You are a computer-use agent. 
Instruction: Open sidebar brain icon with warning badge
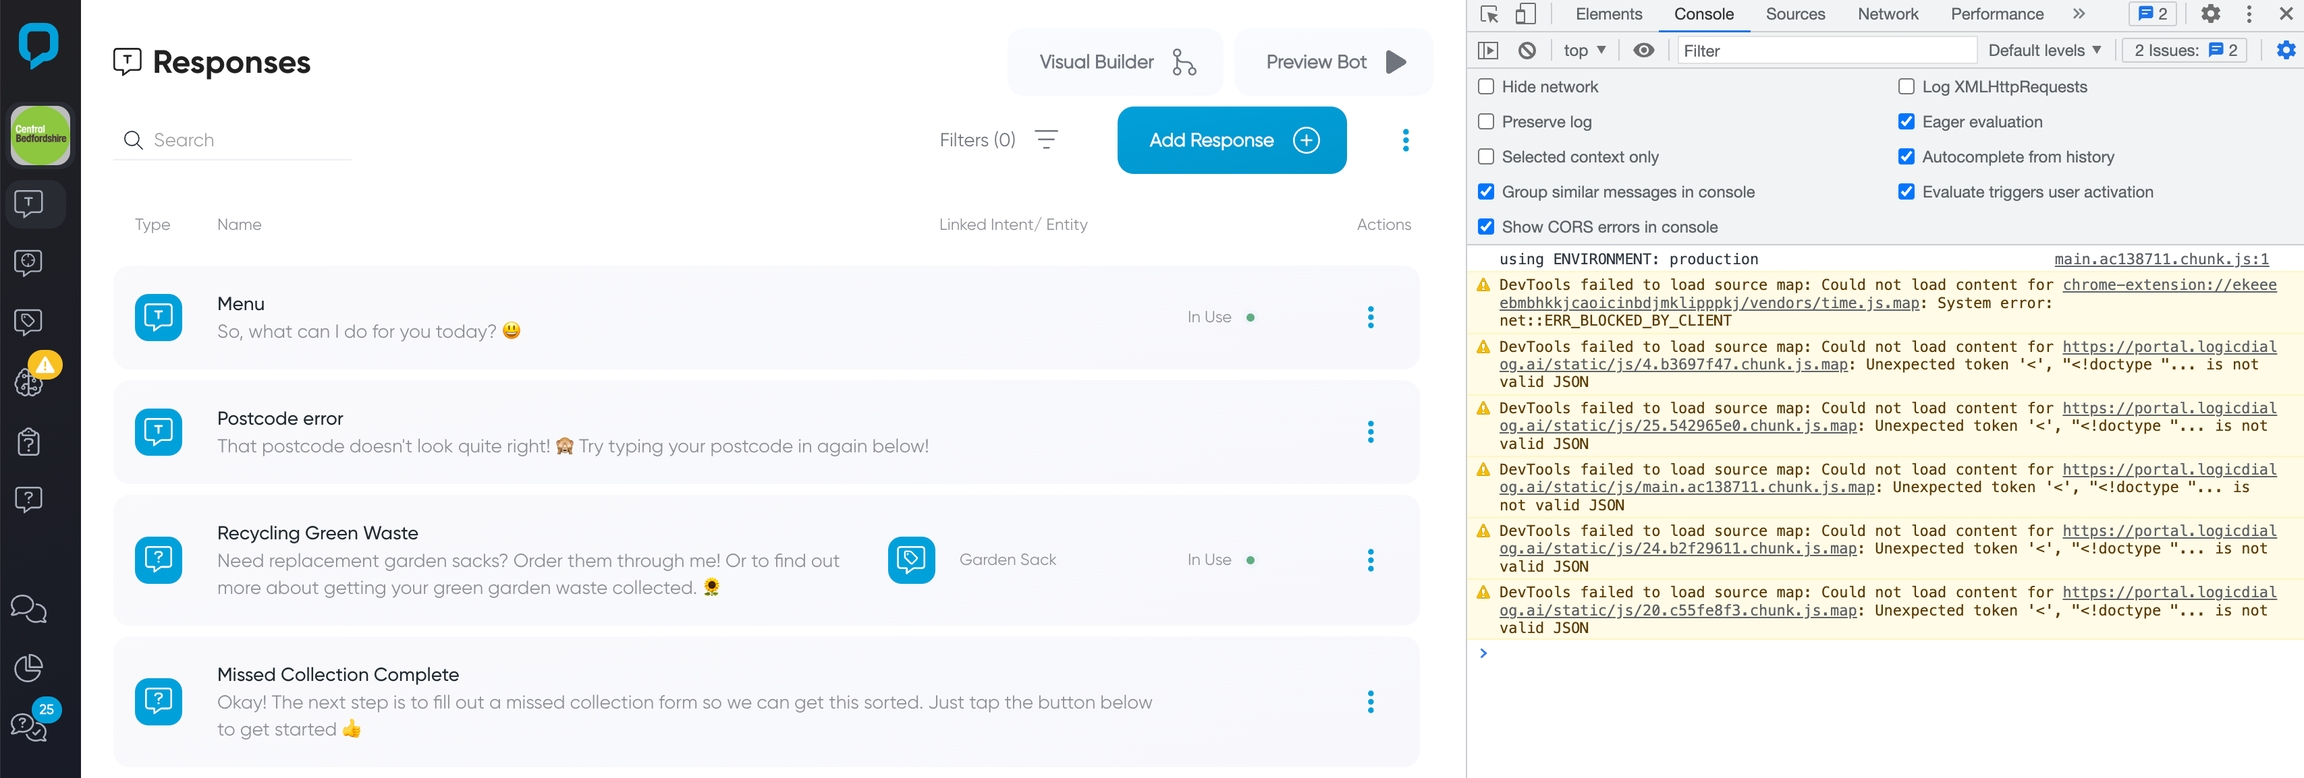coord(30,380)
